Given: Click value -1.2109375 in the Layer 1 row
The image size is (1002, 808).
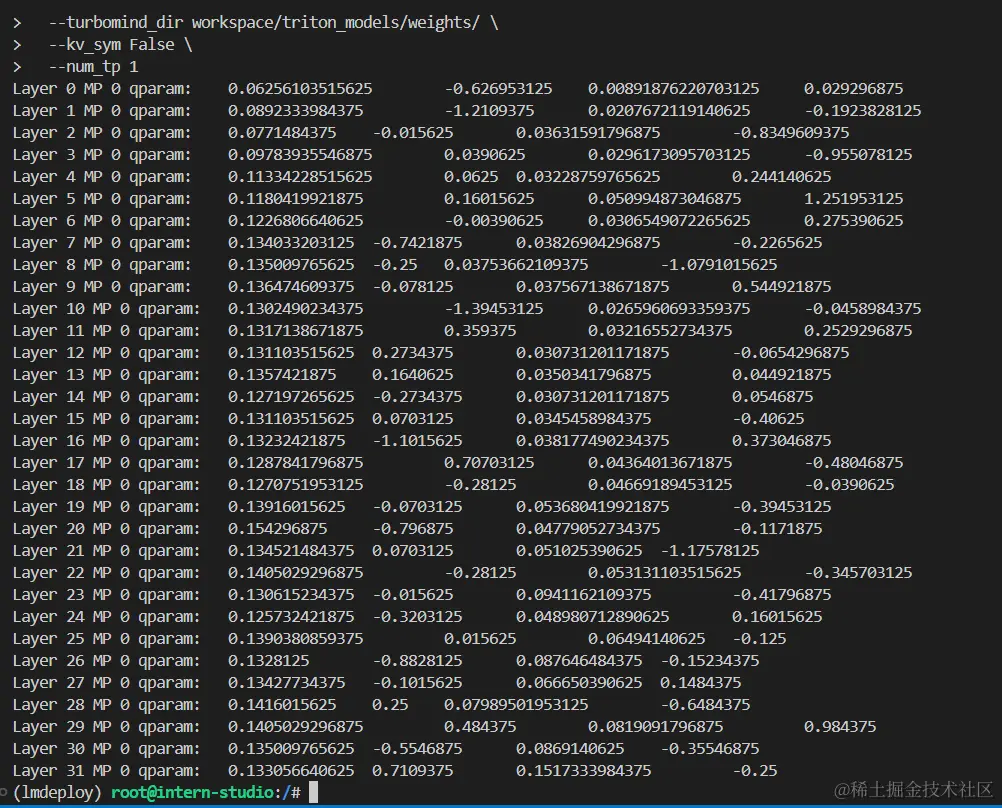Looking at the screenshot, I should (x=489, y=111).
